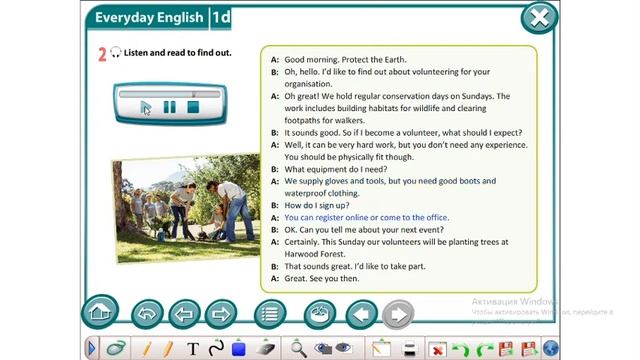The image size is (640, 360).
Task: Click the volunteers planting photo
Action: tap(186, 208)
